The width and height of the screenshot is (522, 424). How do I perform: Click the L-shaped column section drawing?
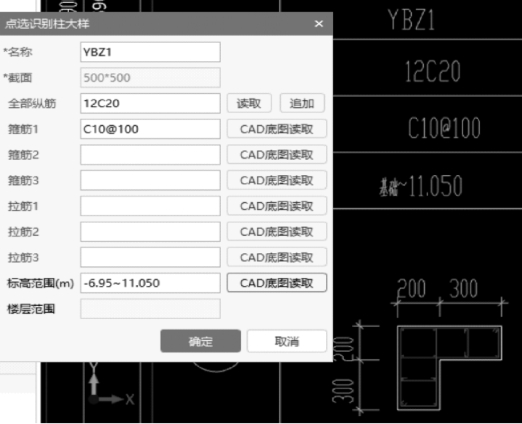(449, 368)
